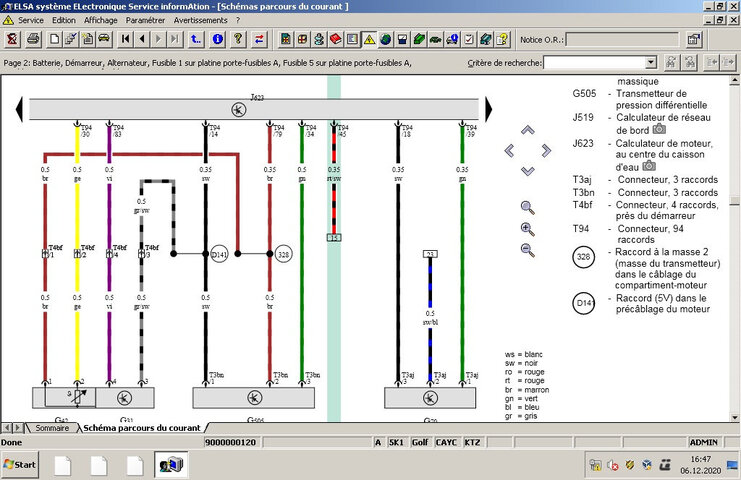This screenshot has height=480, width=741.
Task: Click the scrollbar up arrow
Action: coord(734,80)
